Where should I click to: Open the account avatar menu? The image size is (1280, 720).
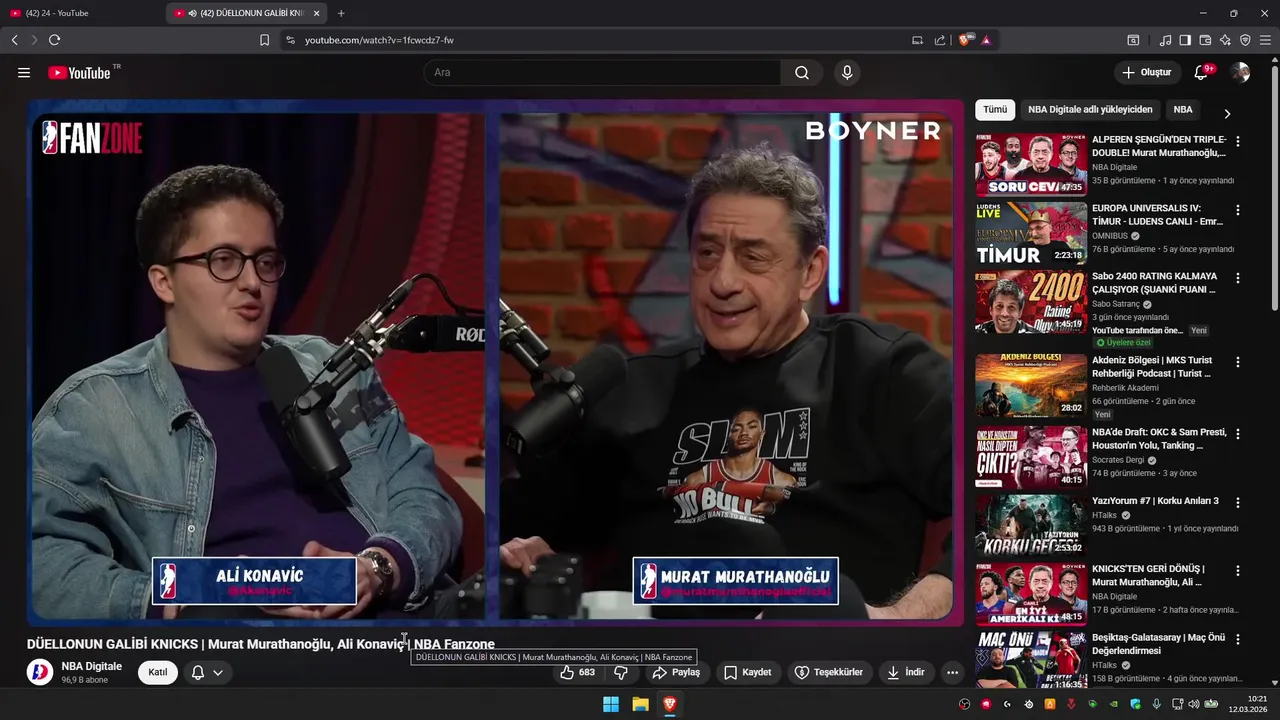pos(1241,73)
